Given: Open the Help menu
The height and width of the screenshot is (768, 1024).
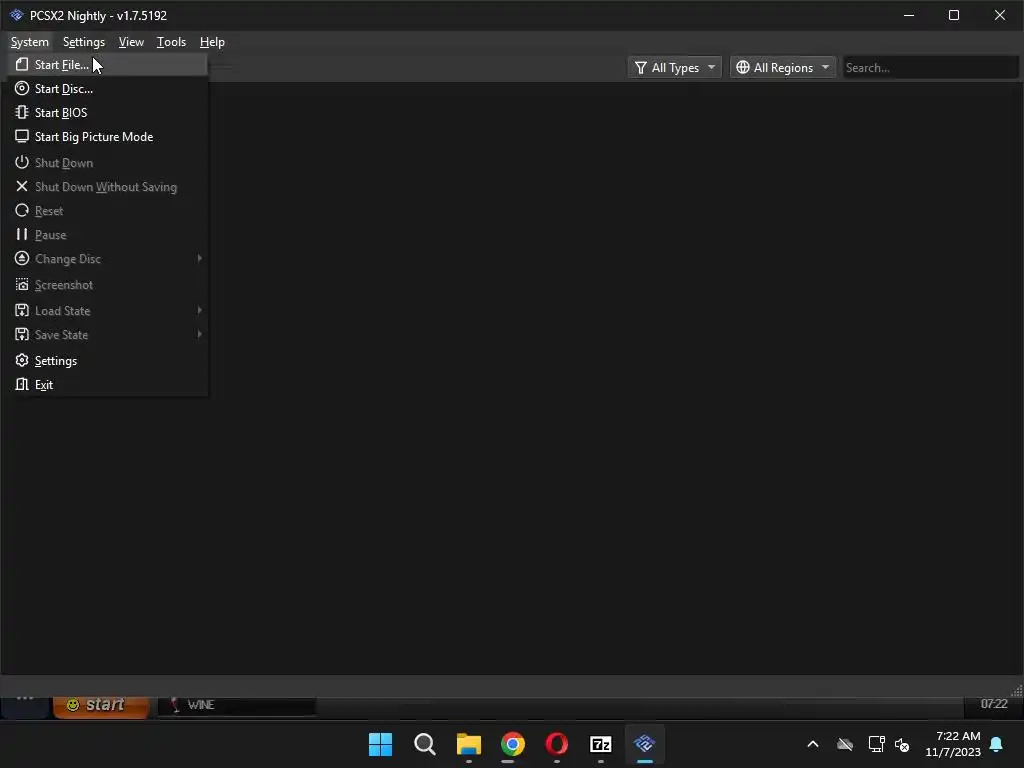Looking at the screenshot, I should pos(212,42).
